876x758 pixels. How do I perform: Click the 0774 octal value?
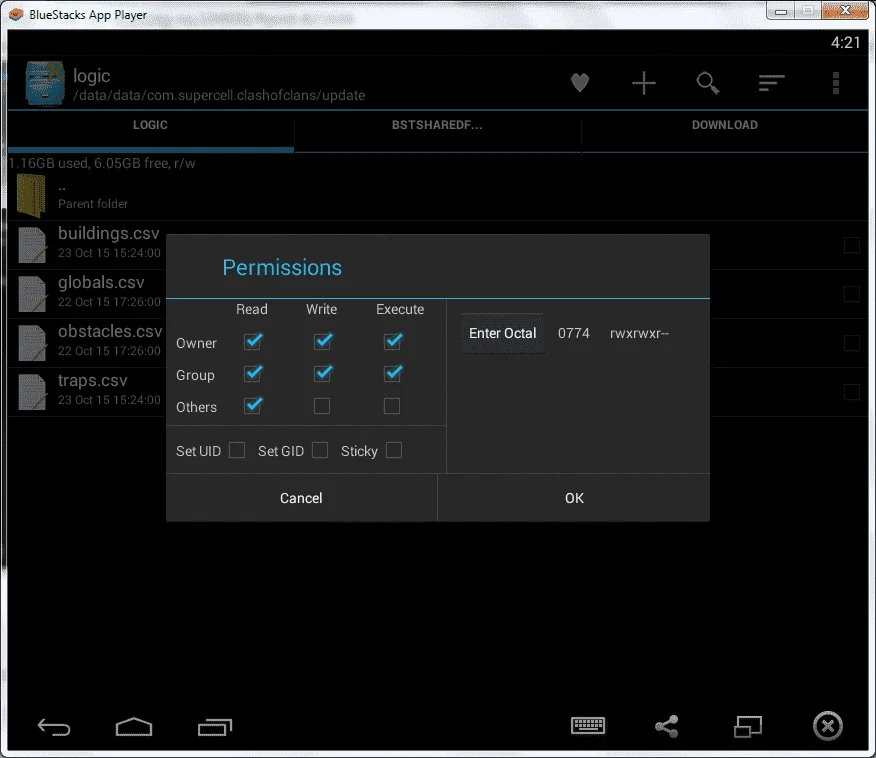pyautogui.click(x=574, y=333)
